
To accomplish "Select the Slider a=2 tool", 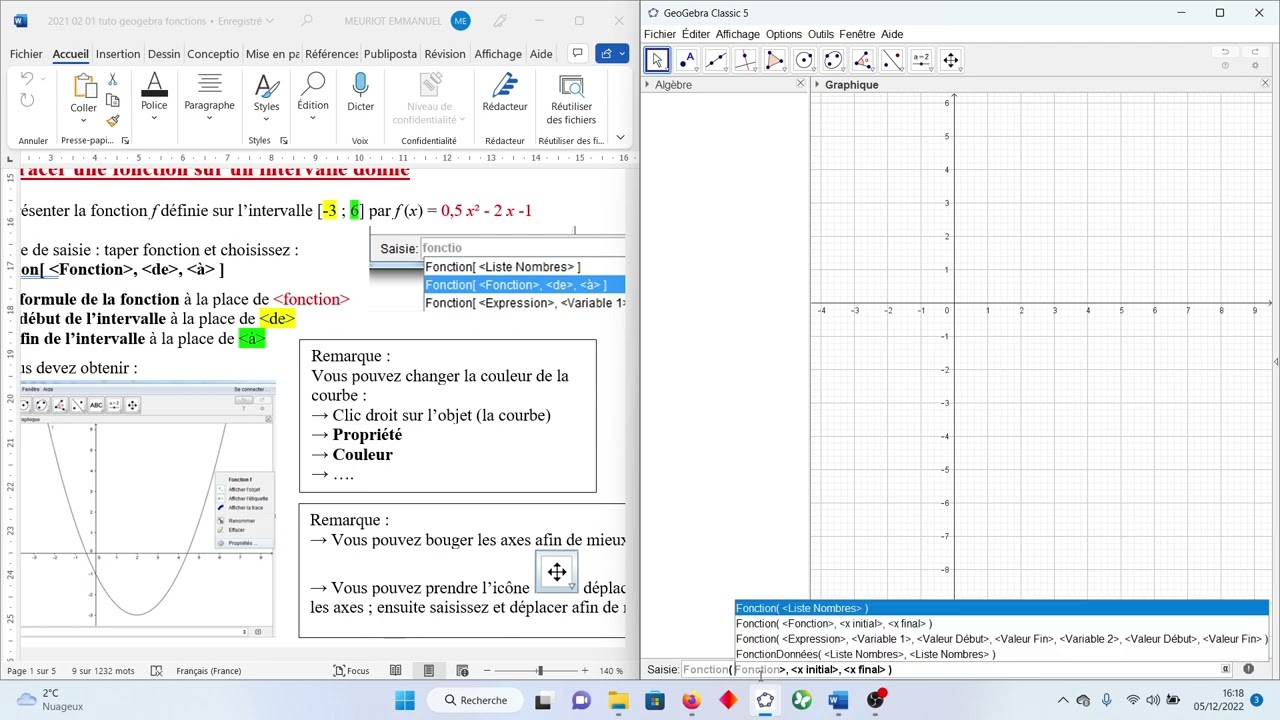I will pos(921,60).
